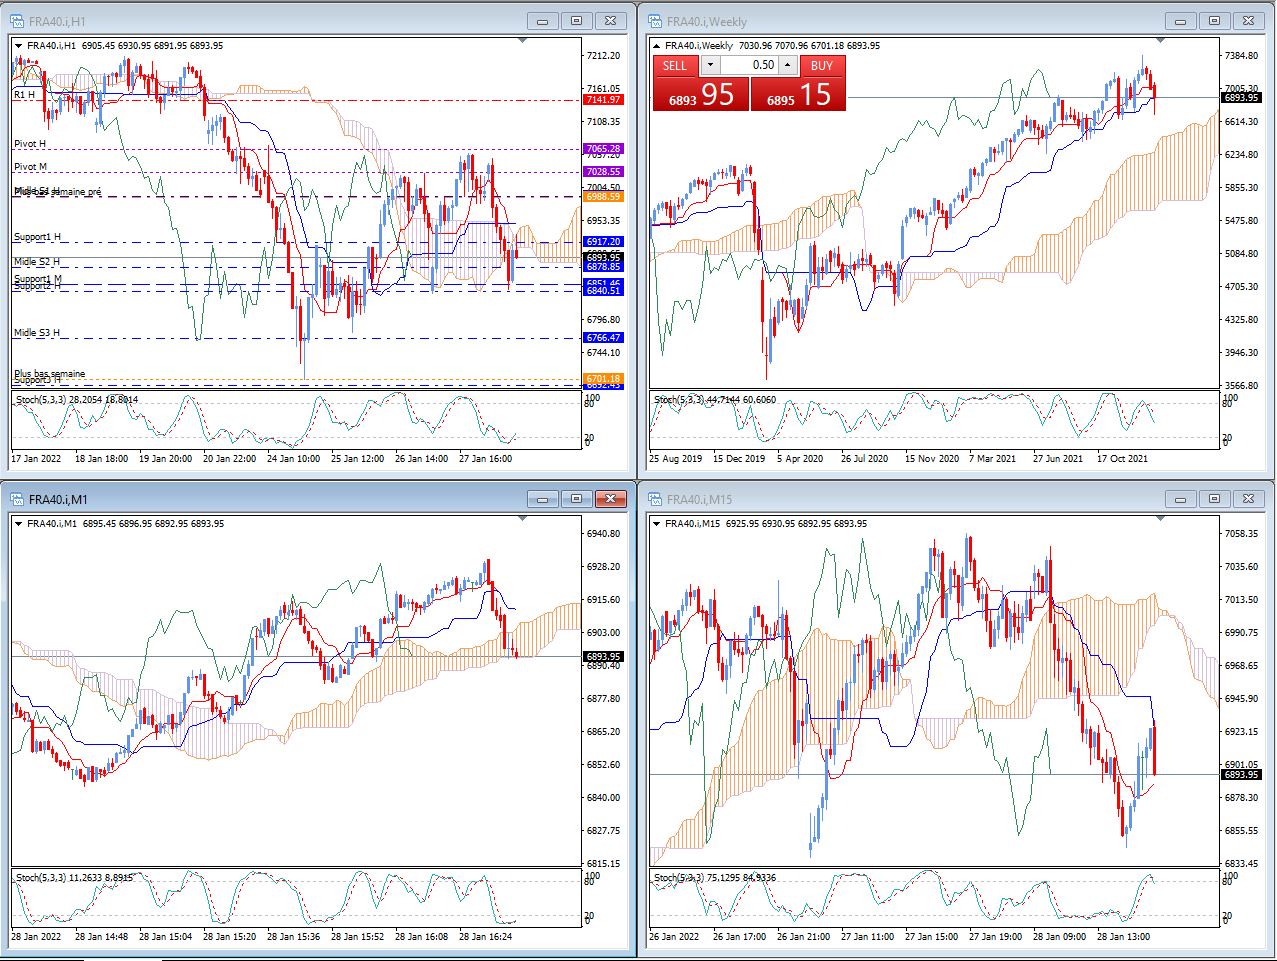Select the Midle S2 H level label

37,262
